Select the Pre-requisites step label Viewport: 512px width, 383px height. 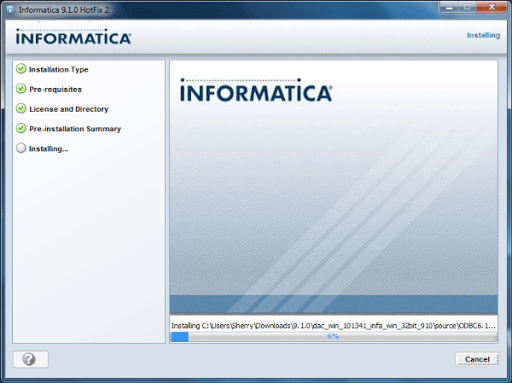55,89
